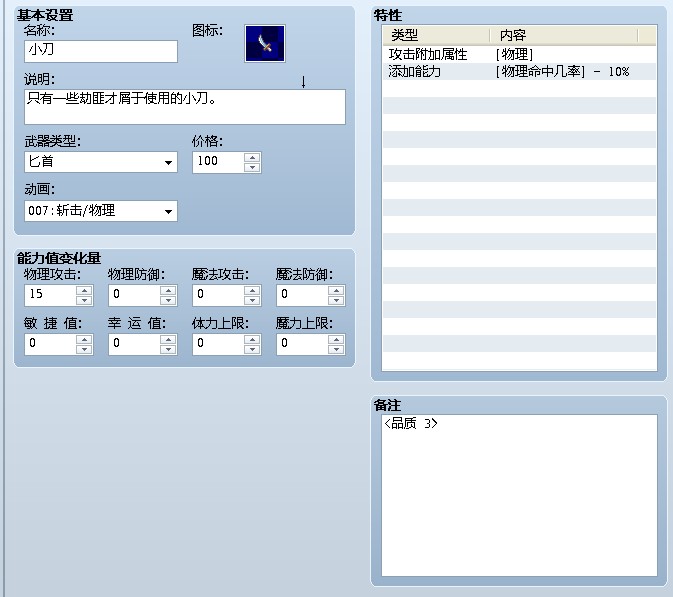Image resolution: width=673 pixels, height=597 pixels.
Task: Increase 物理攻击 with the up arrow
Action: point(84,291)
